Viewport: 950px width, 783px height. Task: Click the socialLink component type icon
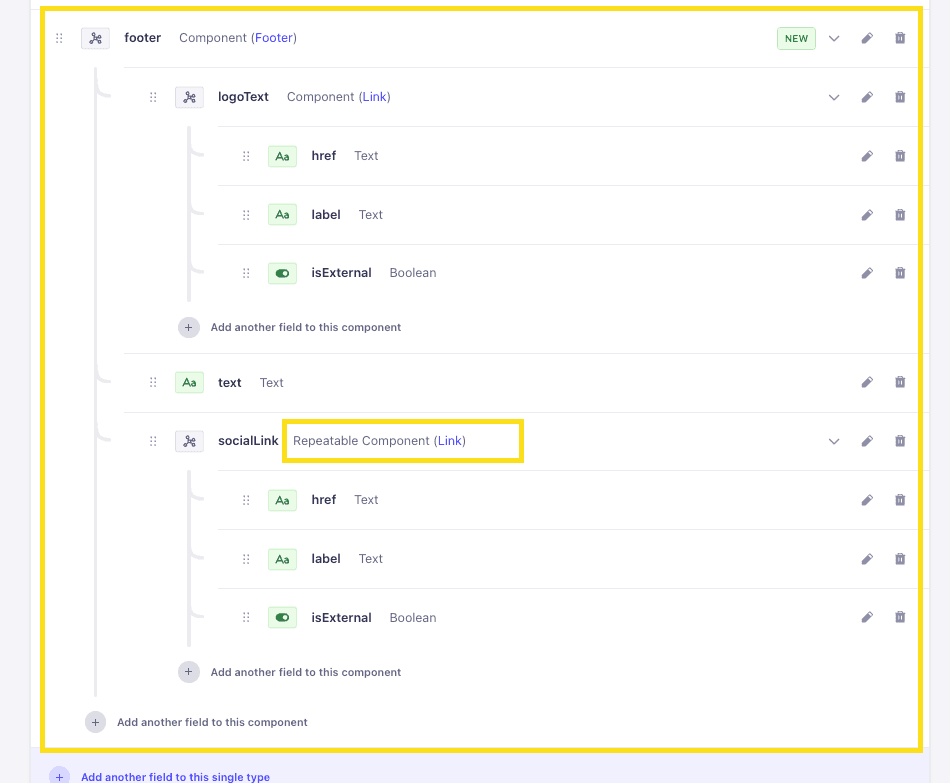(x=190, y=441)
